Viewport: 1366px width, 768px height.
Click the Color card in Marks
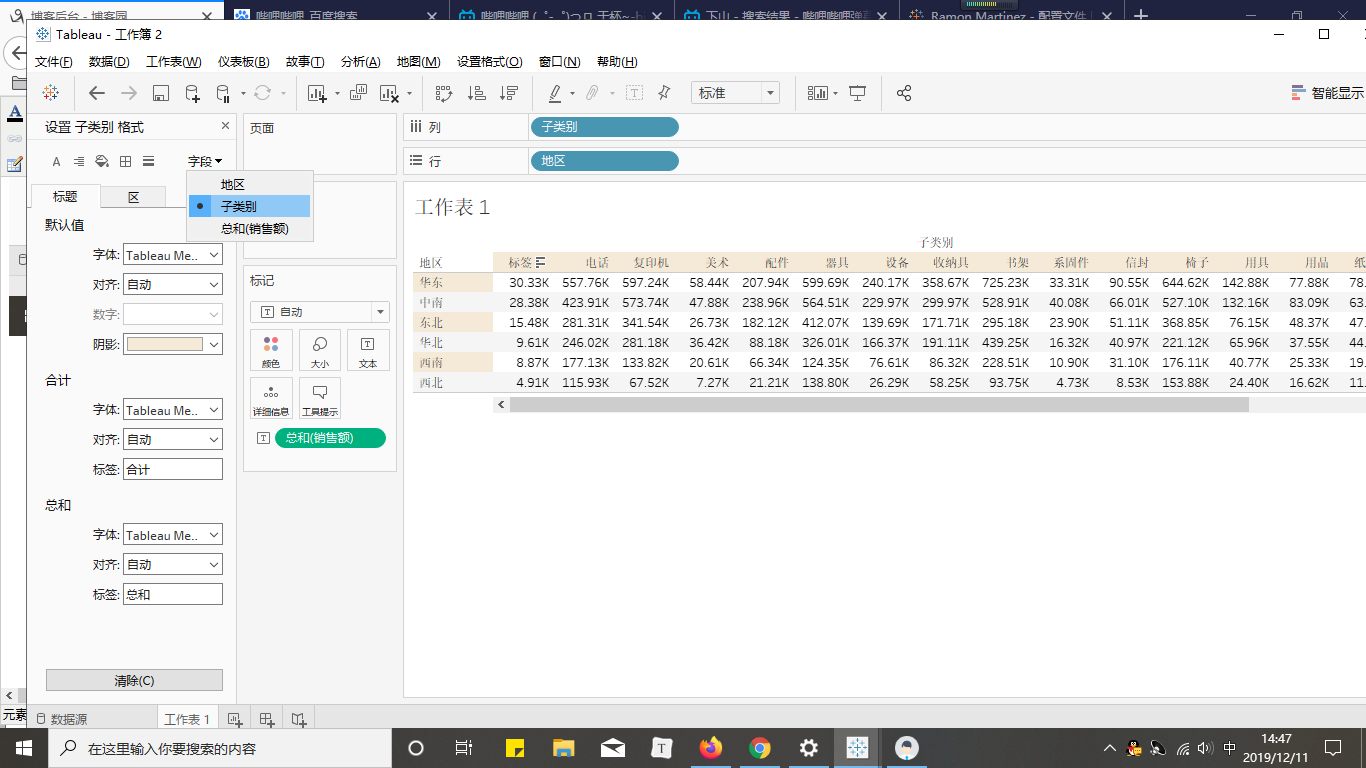pyautogui.click(x=271, y=351)
